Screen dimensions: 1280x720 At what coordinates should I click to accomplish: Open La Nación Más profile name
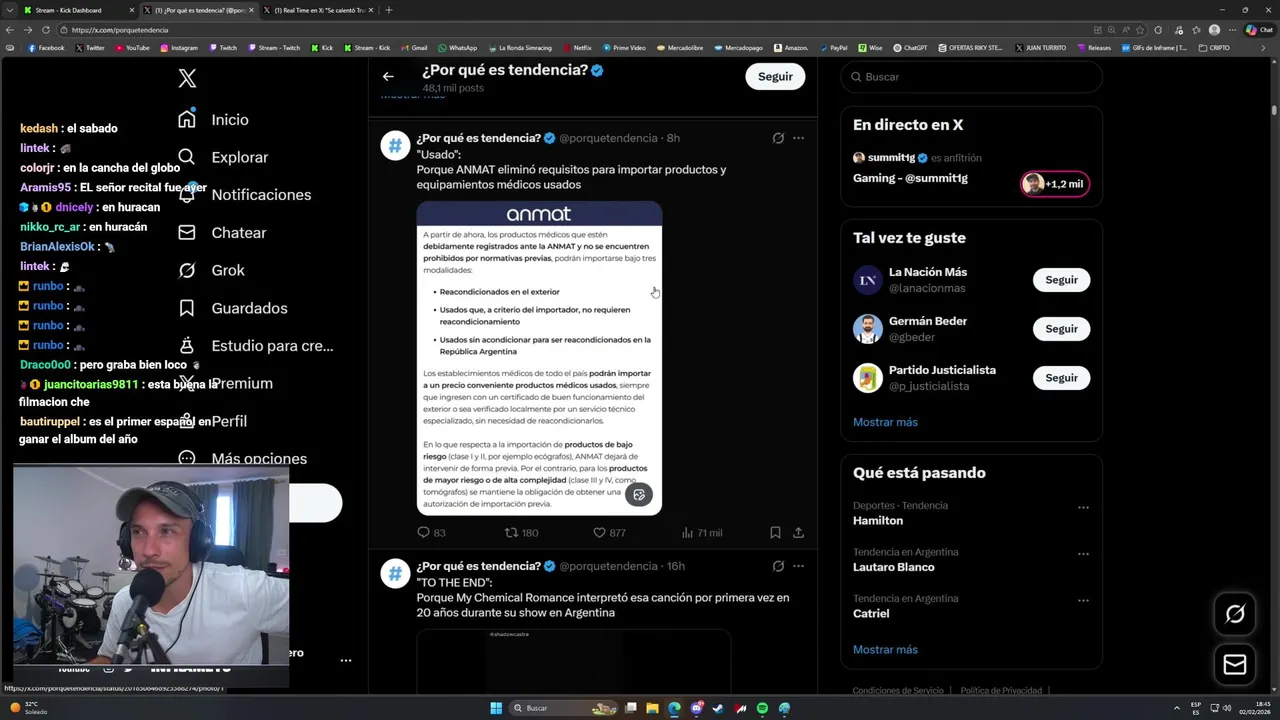(928, 272)
